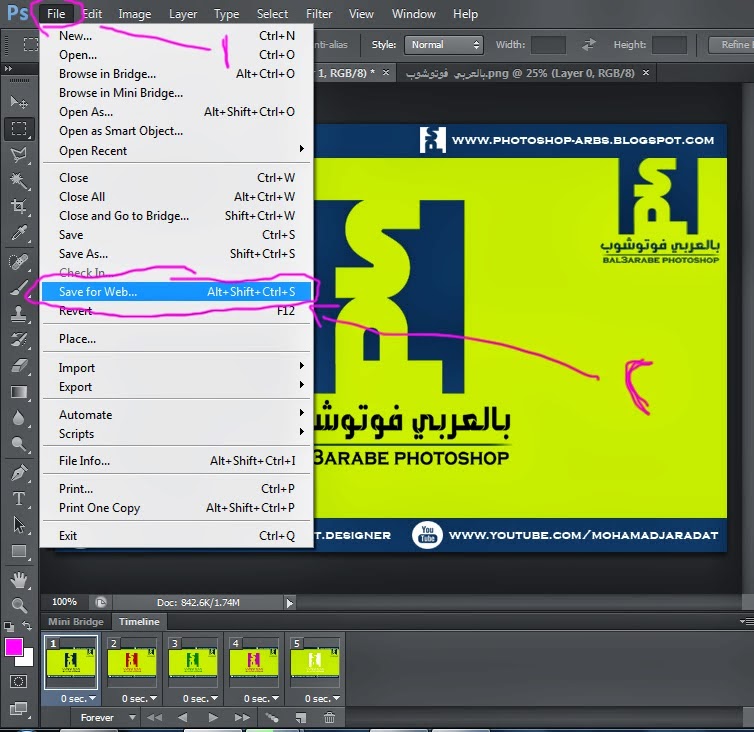Open frame 3 delay dropdown
The width and height of the screenshot is (754, 732).
(200, 698)
